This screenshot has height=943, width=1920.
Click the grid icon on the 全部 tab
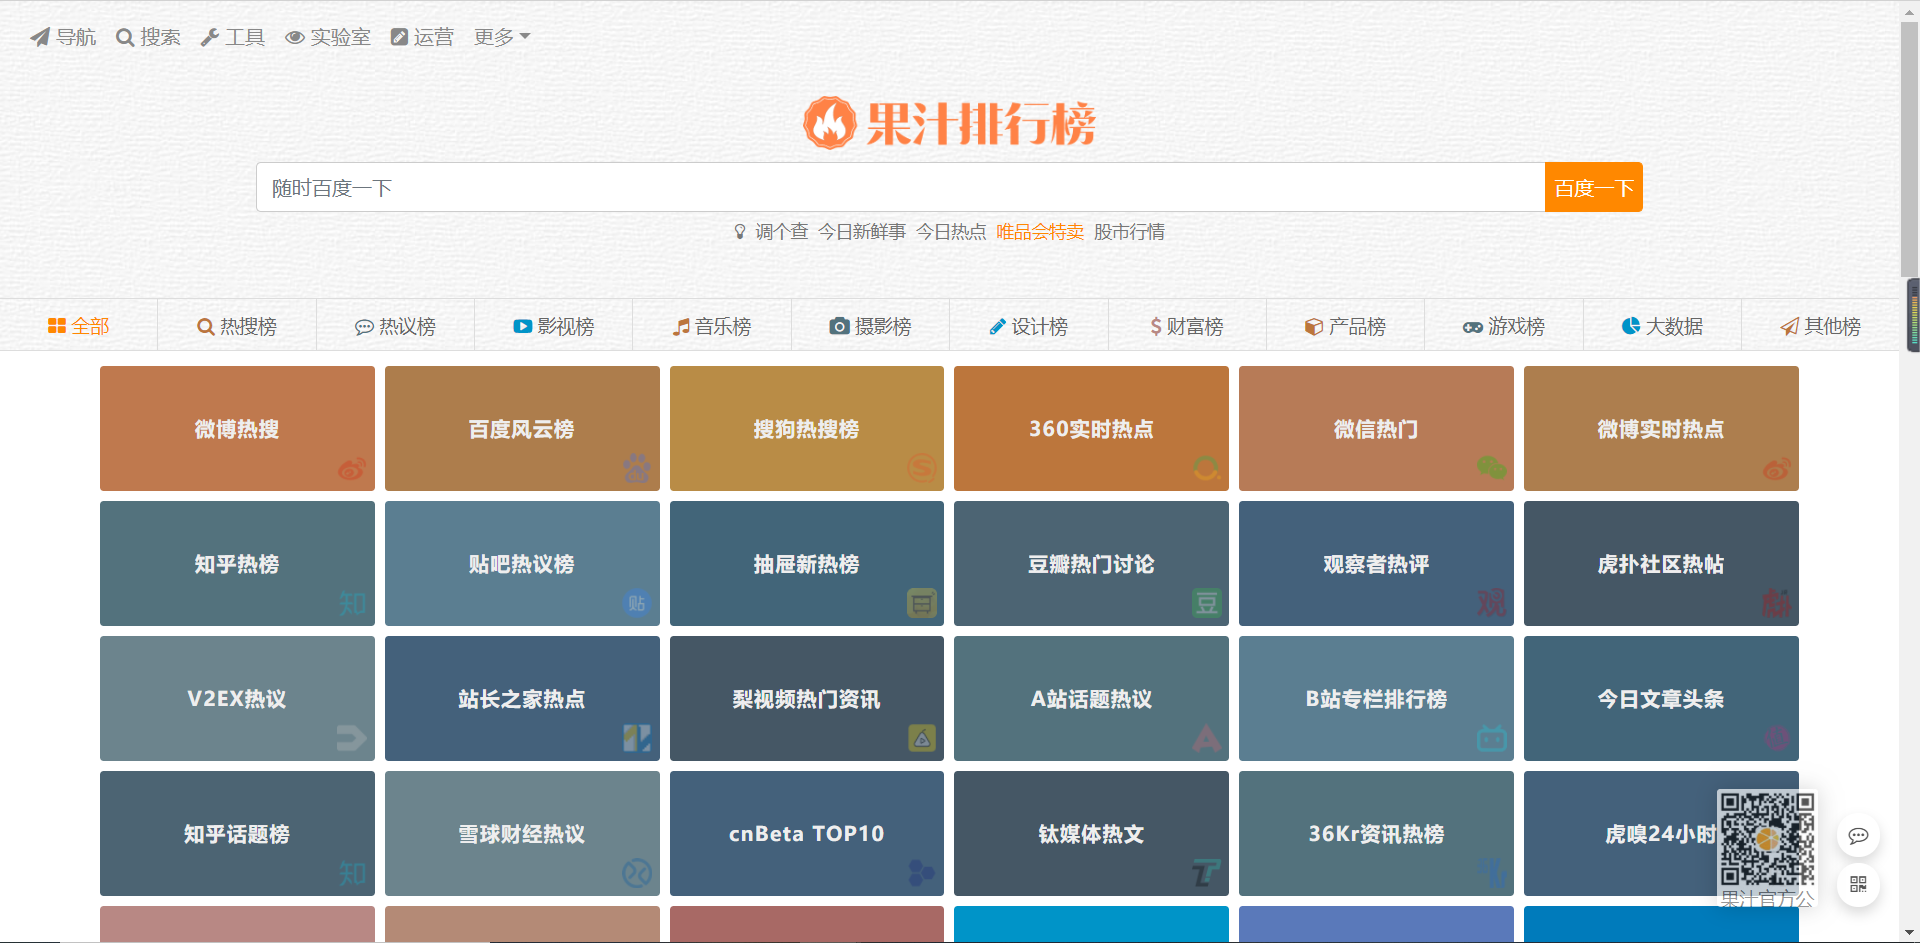point(57,326)
